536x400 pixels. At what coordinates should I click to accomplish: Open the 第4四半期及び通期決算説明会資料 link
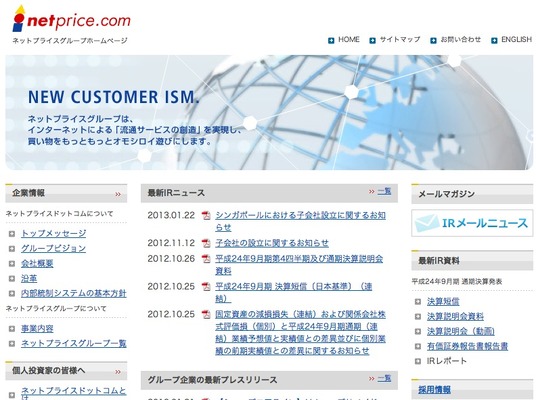click(299, 265)
